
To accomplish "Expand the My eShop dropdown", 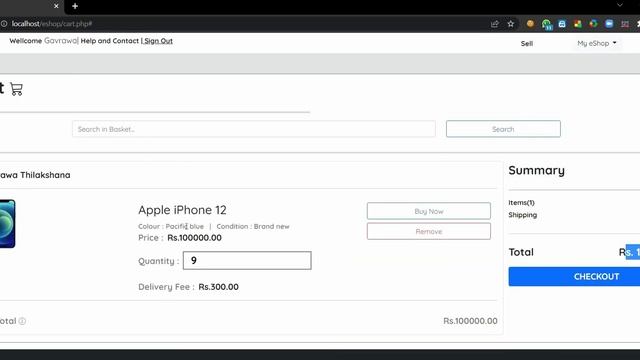I will [597, 43].
